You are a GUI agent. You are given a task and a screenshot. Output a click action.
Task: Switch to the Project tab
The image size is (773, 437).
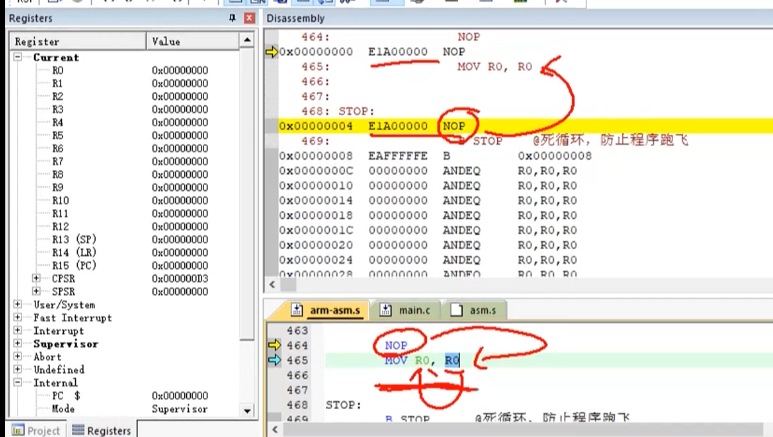(36, 430)
